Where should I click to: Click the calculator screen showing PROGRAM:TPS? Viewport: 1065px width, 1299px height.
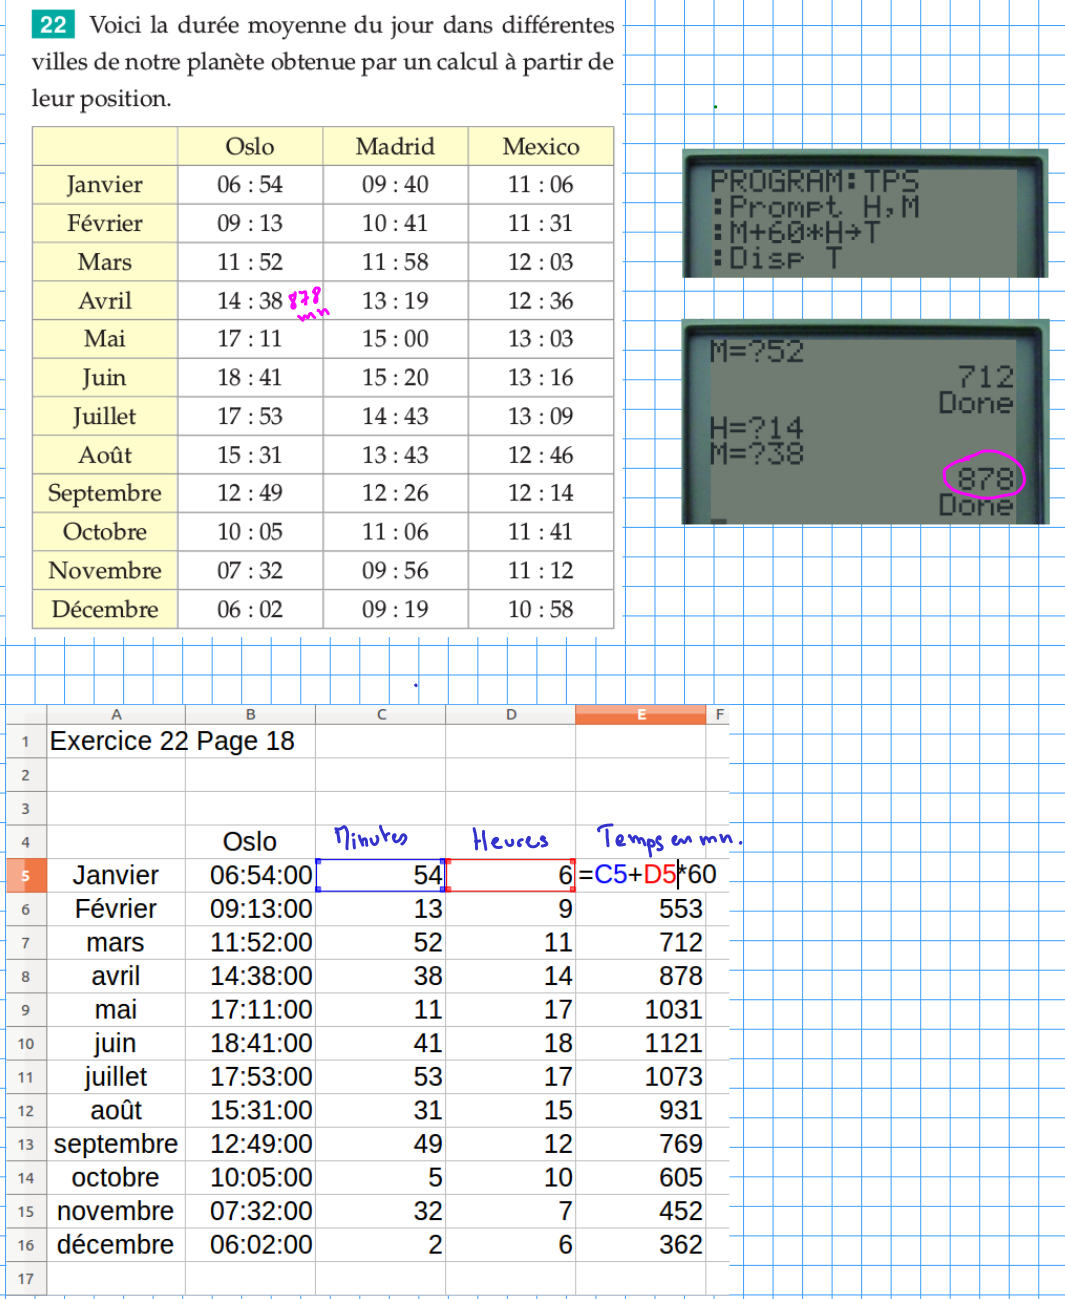864,215
